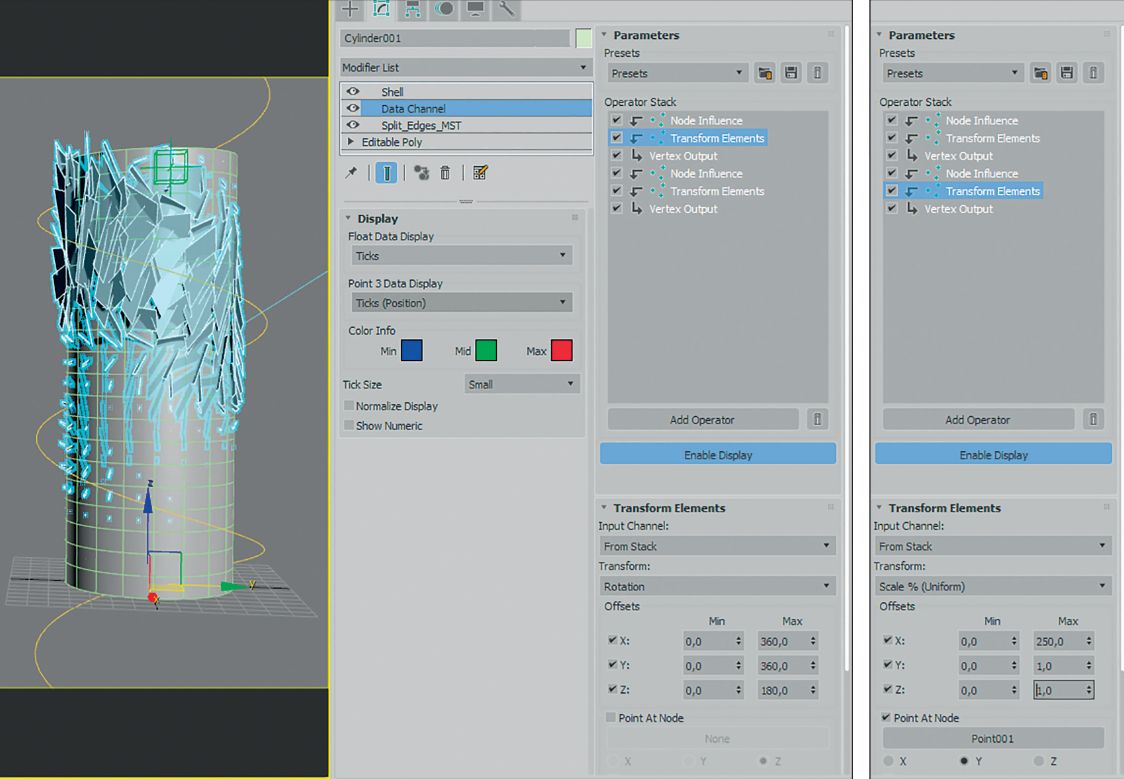This screenshot has height=779, width=1124.
Task: Select the Display command panel icon
Action: pyautogui.click(x=475, y=10)
